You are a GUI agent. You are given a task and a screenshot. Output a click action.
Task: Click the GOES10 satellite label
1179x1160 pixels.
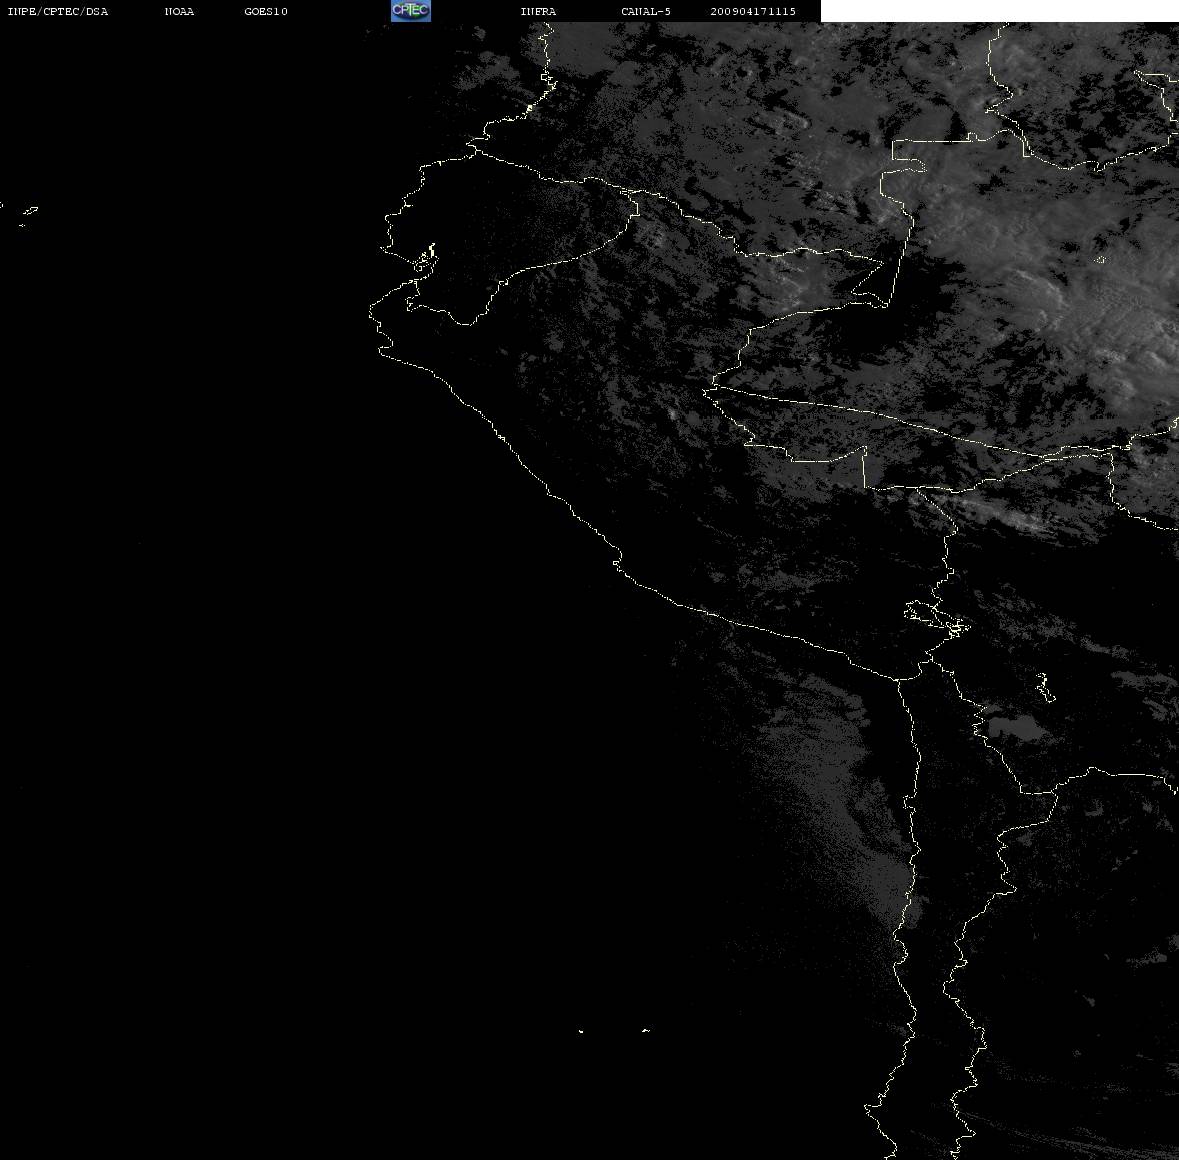click(x=266, y=11)
